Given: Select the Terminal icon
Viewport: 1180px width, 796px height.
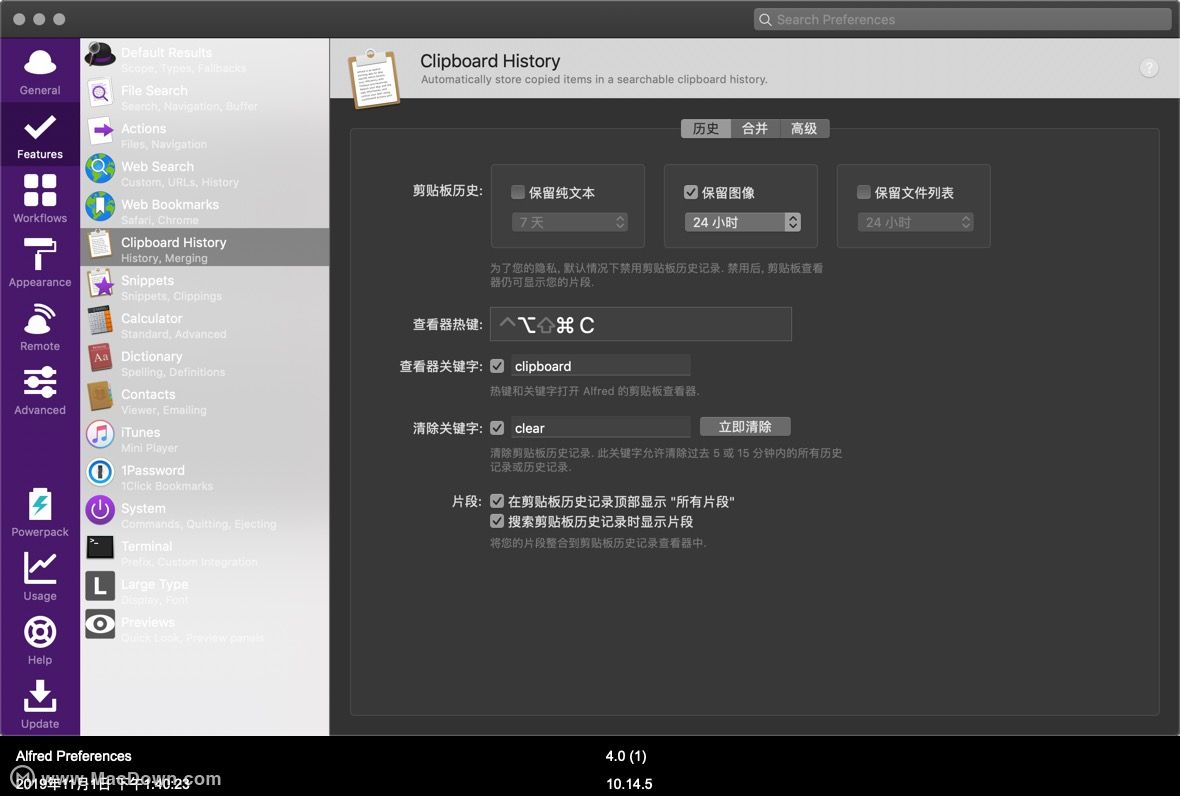Looking at the screenshot, I should (100, 548).
